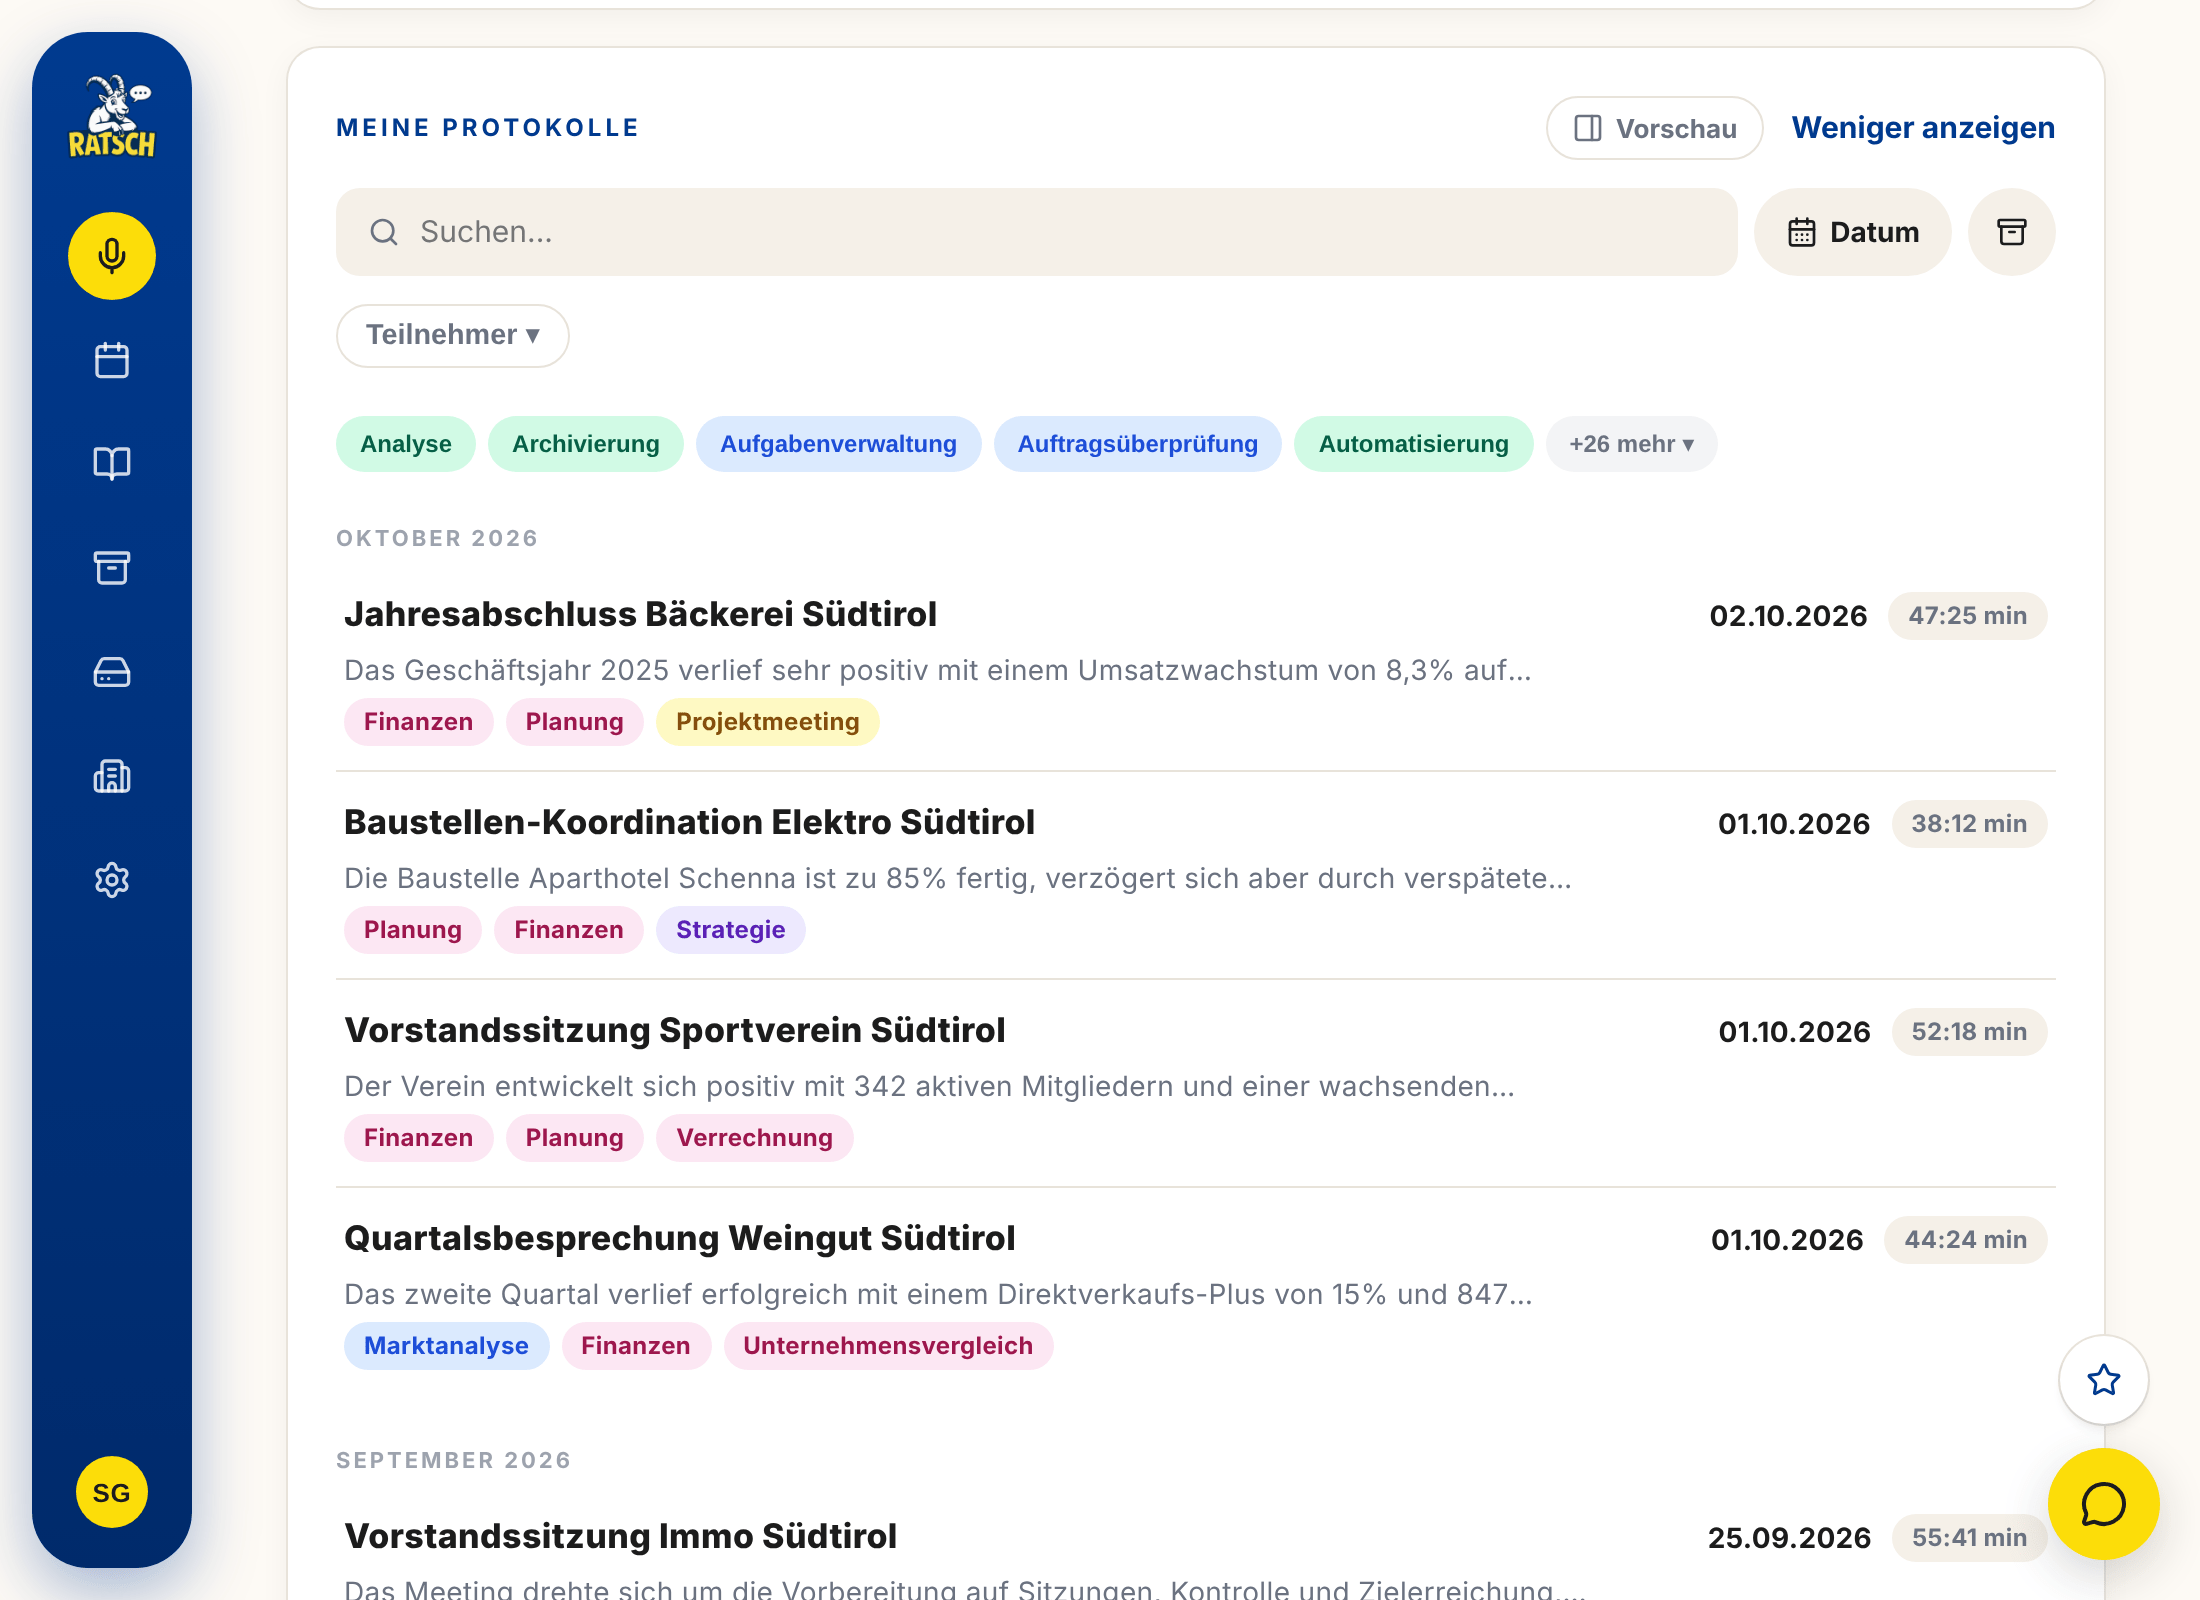
Task: Click the 38:12 min duration badge
Action: (x=1970, y=824)
